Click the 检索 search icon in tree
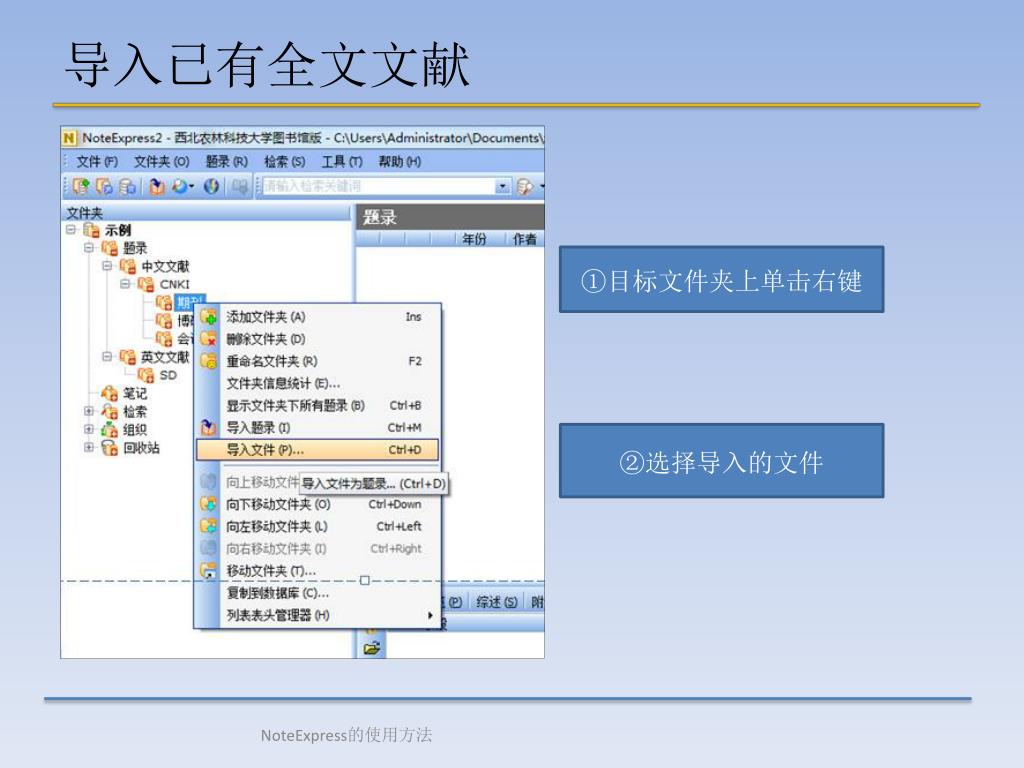The height and width of the screenshot is (768, 1024). 110,411
